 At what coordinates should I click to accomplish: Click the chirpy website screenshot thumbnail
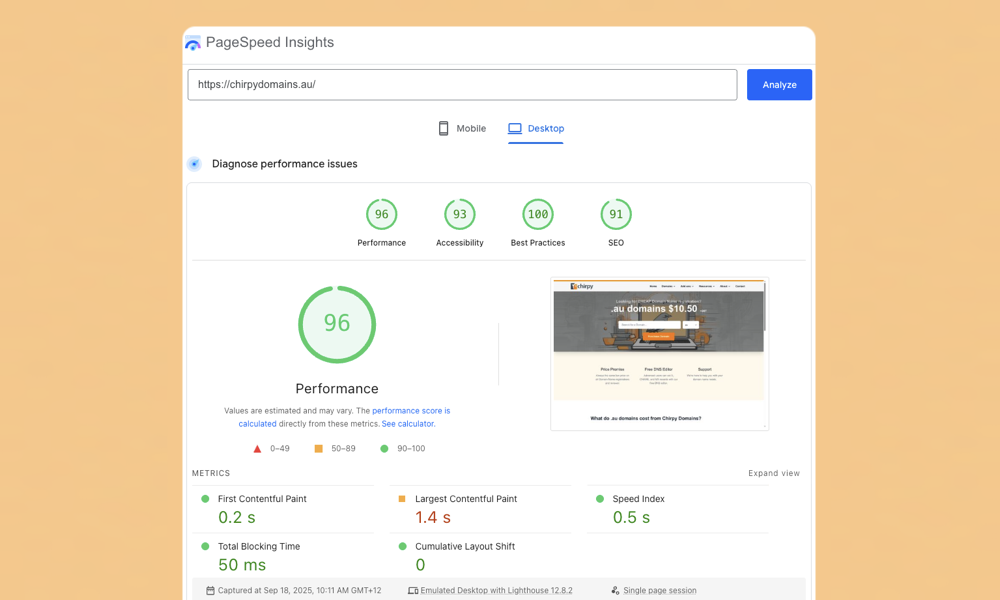pos(659,354)
